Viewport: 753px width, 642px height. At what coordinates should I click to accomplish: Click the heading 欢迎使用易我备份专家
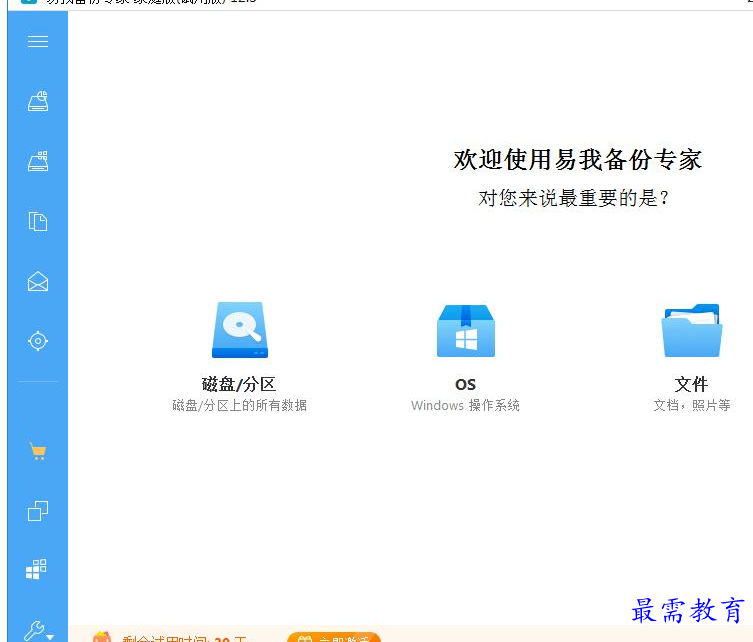pos(577,159)
